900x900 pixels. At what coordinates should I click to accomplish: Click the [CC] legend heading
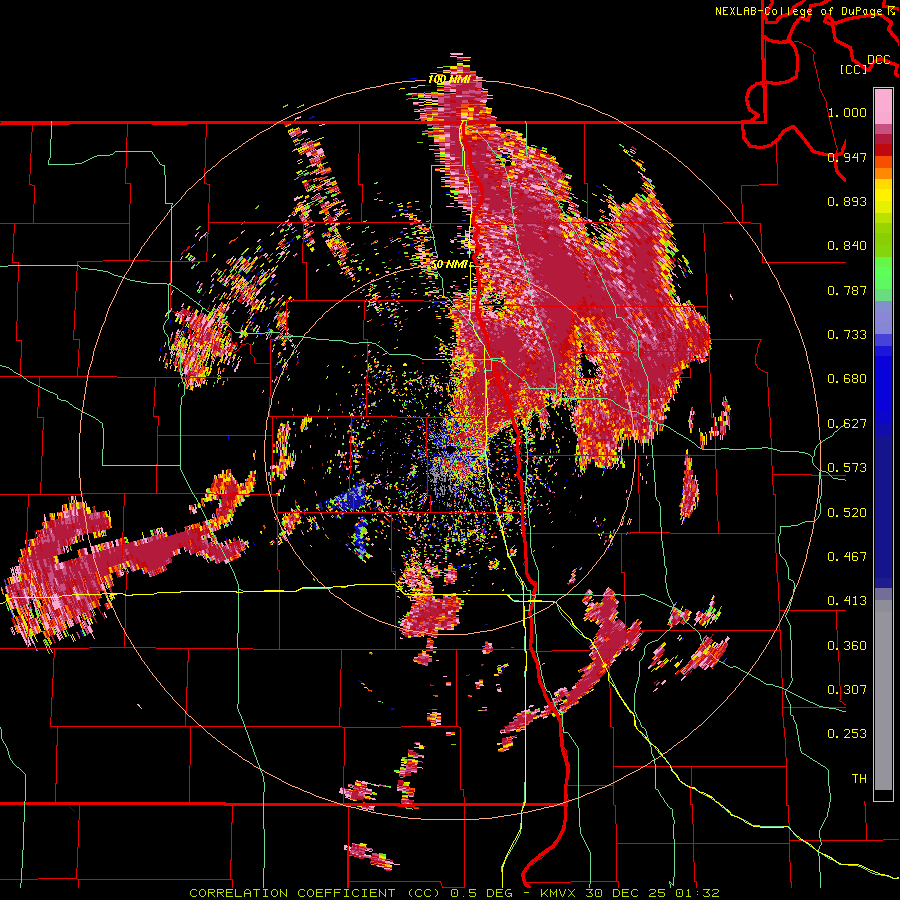[x=853, y=69]
